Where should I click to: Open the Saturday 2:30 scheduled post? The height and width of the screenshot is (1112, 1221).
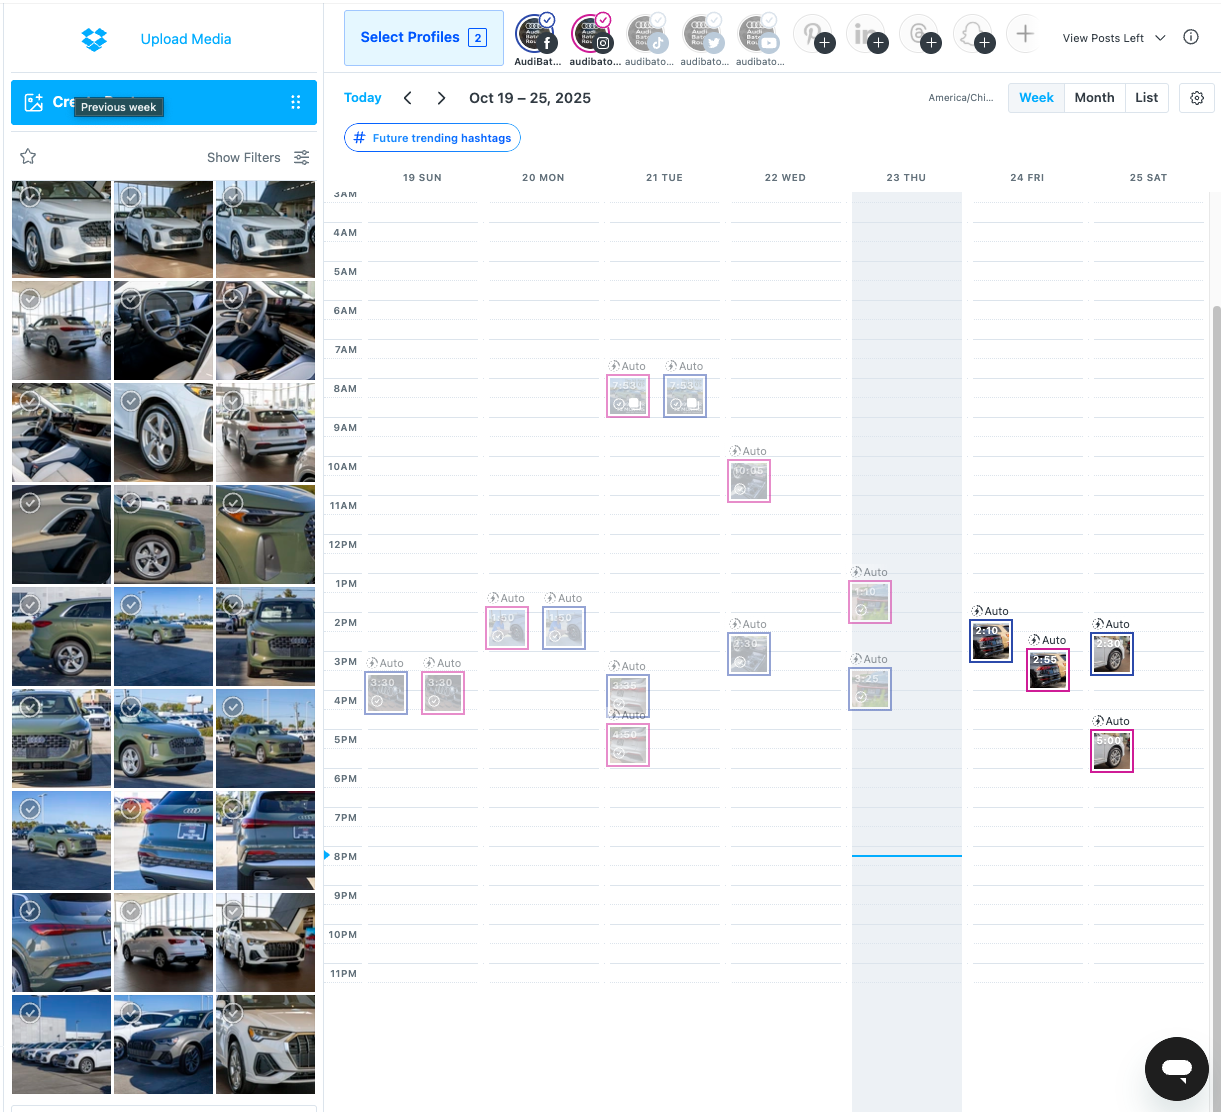pos(1112,654)
